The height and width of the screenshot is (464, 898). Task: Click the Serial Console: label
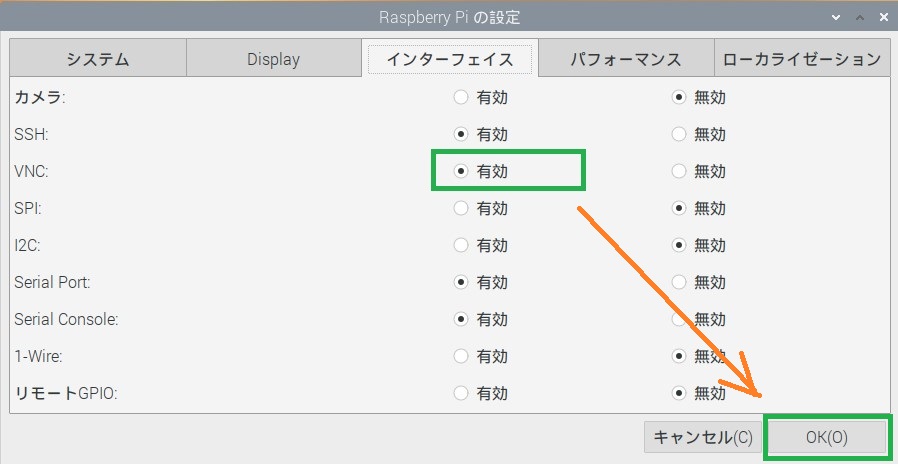(x=66, y=319)
